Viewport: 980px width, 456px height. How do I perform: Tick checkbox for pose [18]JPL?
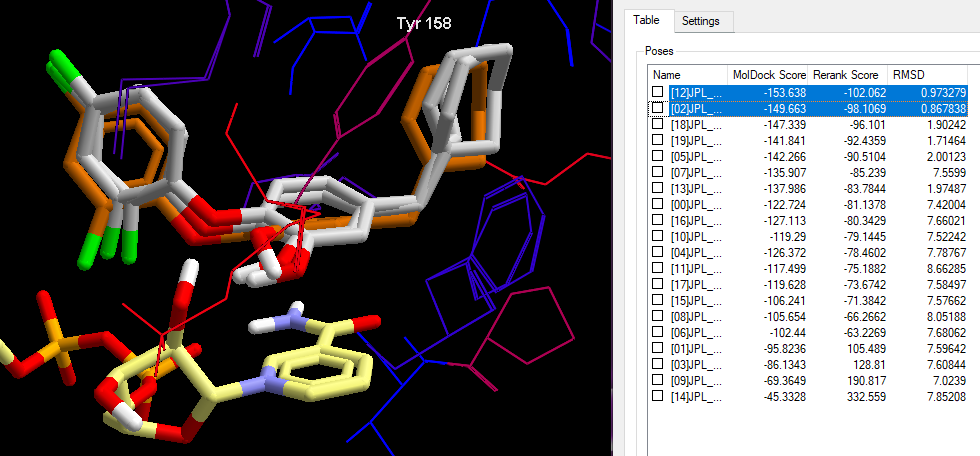[x=658, y=124]
